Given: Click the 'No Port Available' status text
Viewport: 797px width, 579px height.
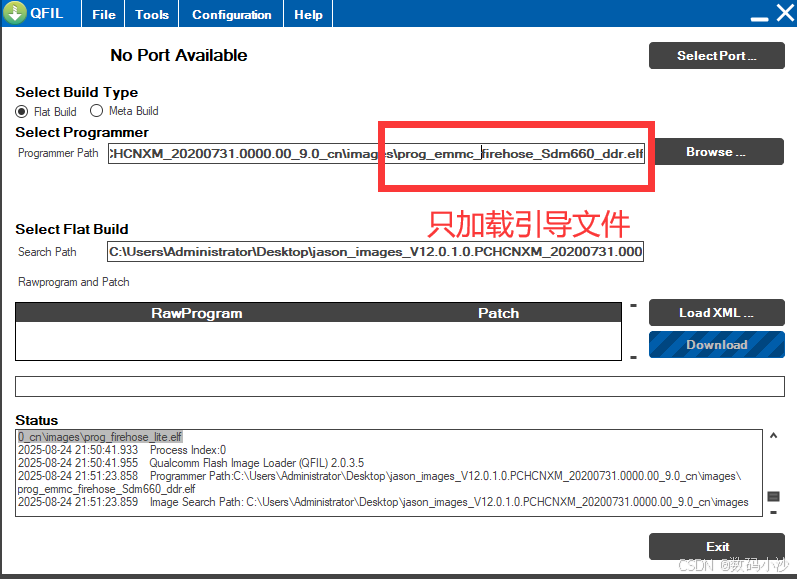Looking at the screenshot, I should (179, 55).
